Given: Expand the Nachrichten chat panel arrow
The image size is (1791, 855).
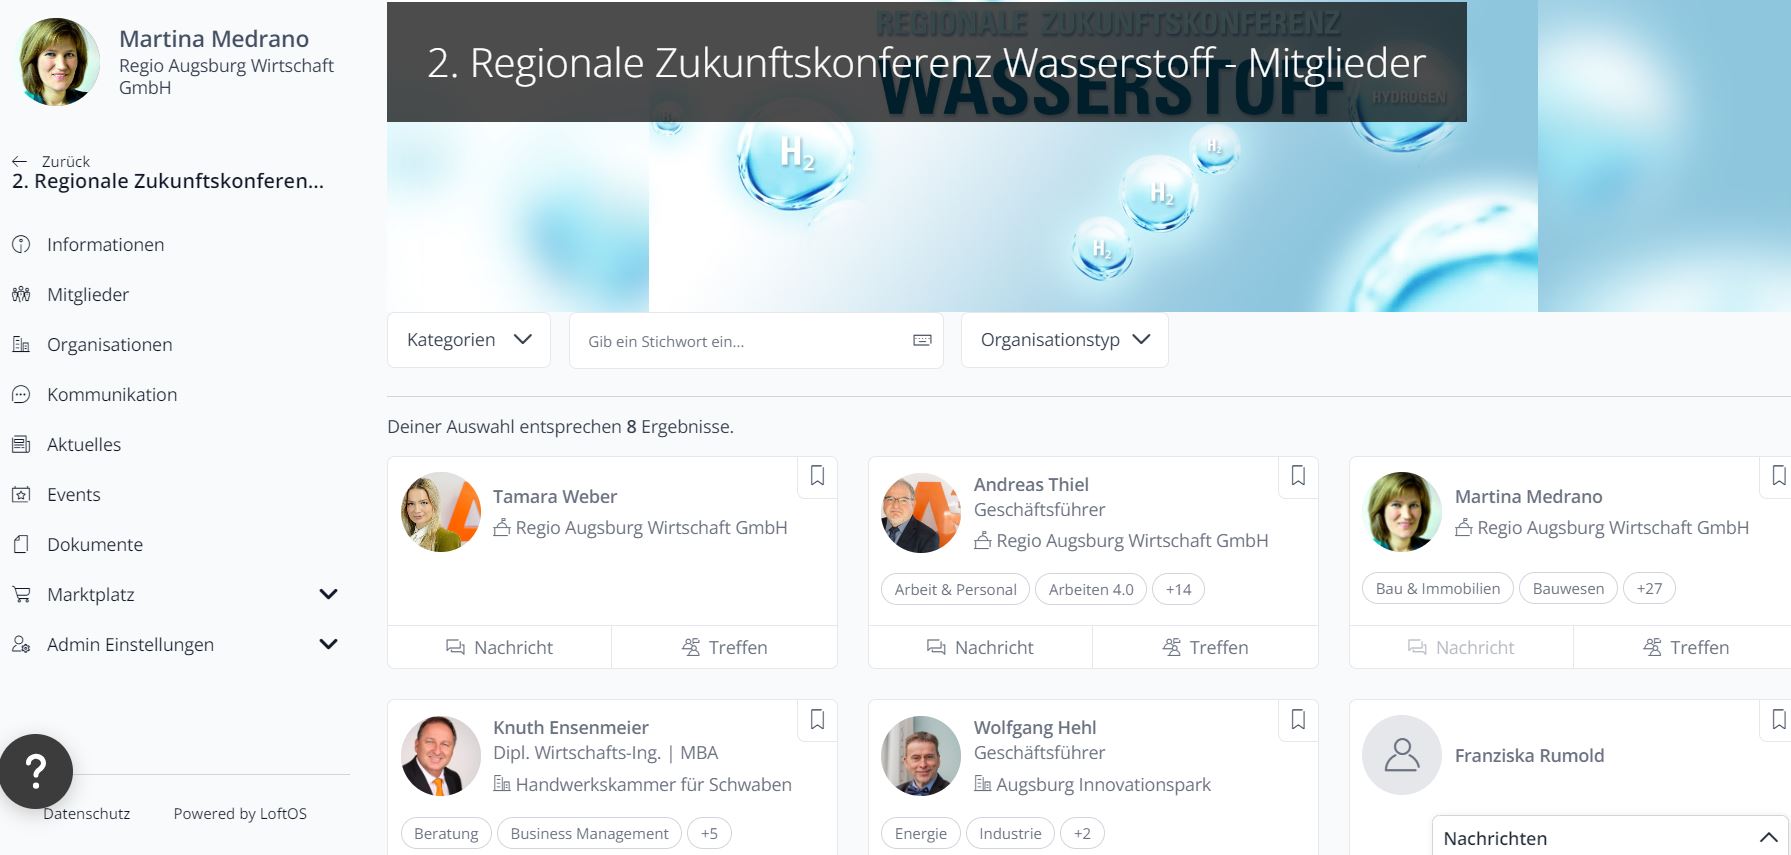Looking at the screenshot, I should (x=1768, y=838).
